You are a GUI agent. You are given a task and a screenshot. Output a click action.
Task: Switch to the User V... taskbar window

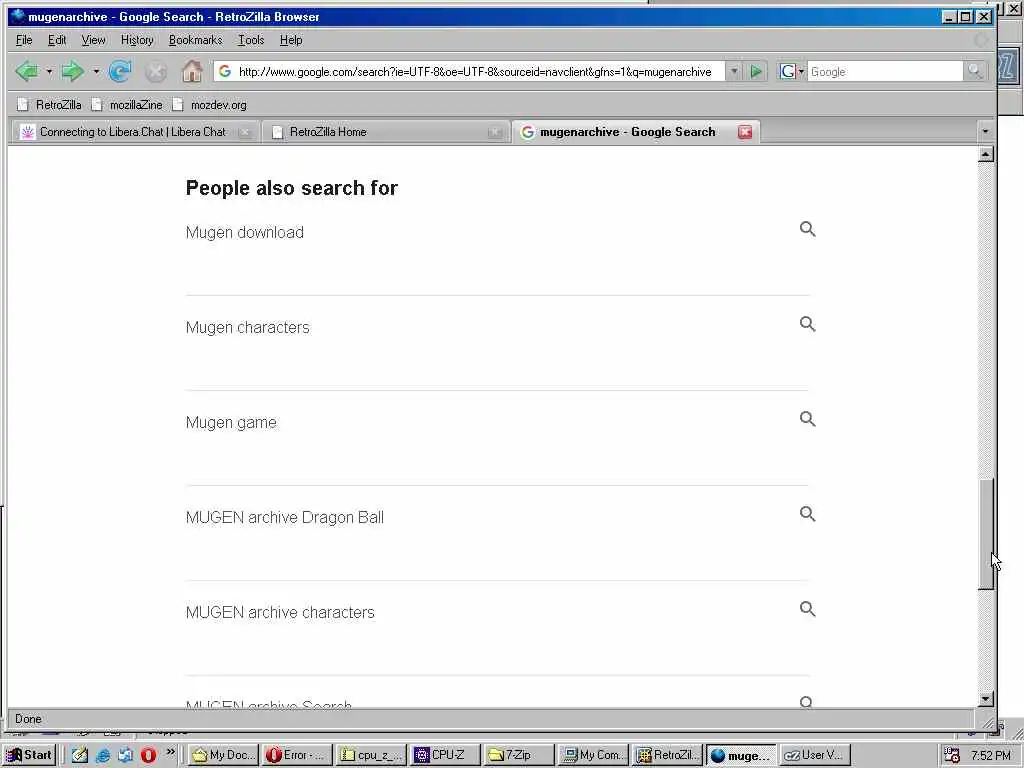814,755
